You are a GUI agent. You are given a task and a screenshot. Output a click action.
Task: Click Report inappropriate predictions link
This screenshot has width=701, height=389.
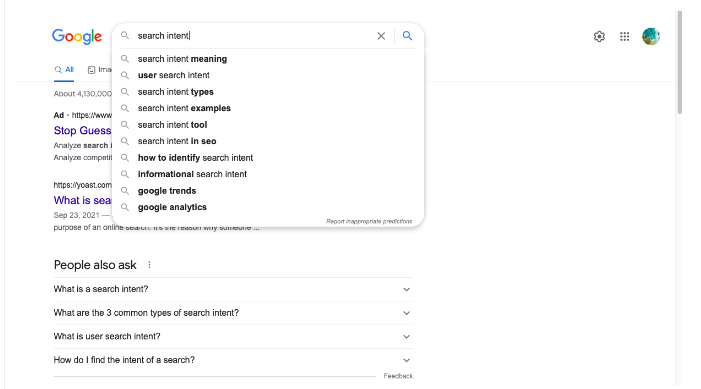click(x=369, y=221)
